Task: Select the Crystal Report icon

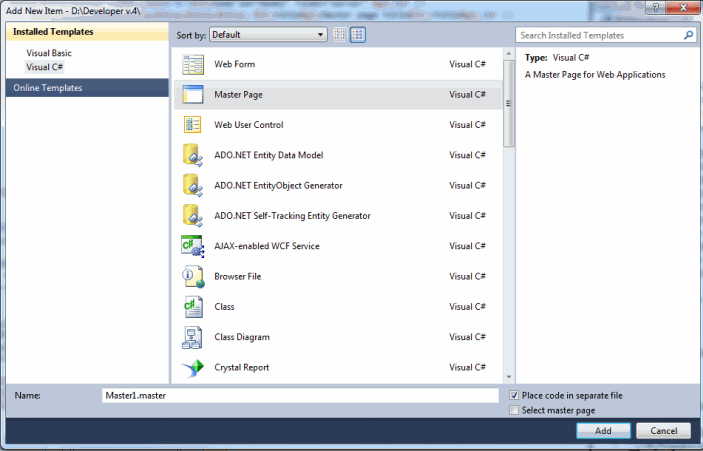Action: pyautogui.click(x=193, y=368)
